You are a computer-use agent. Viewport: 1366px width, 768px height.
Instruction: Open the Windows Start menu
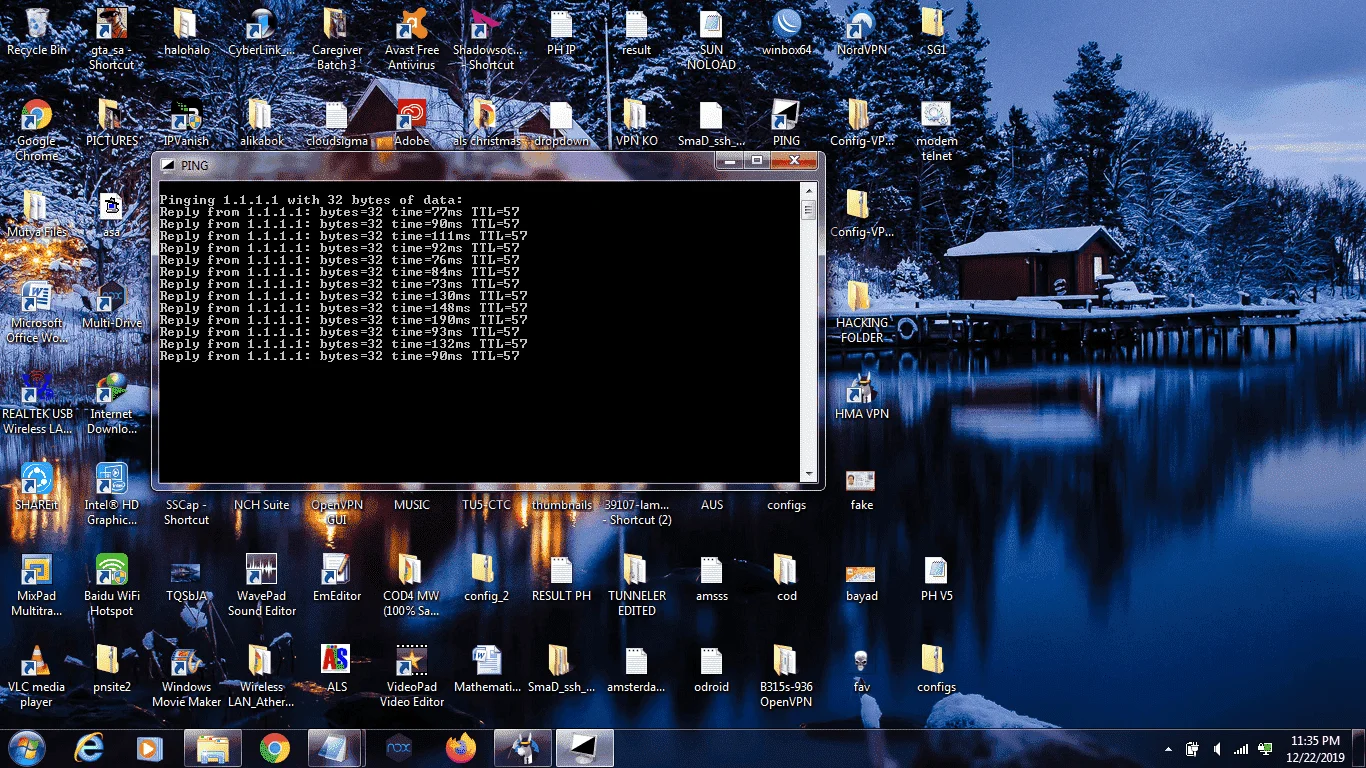coord(27,748)
